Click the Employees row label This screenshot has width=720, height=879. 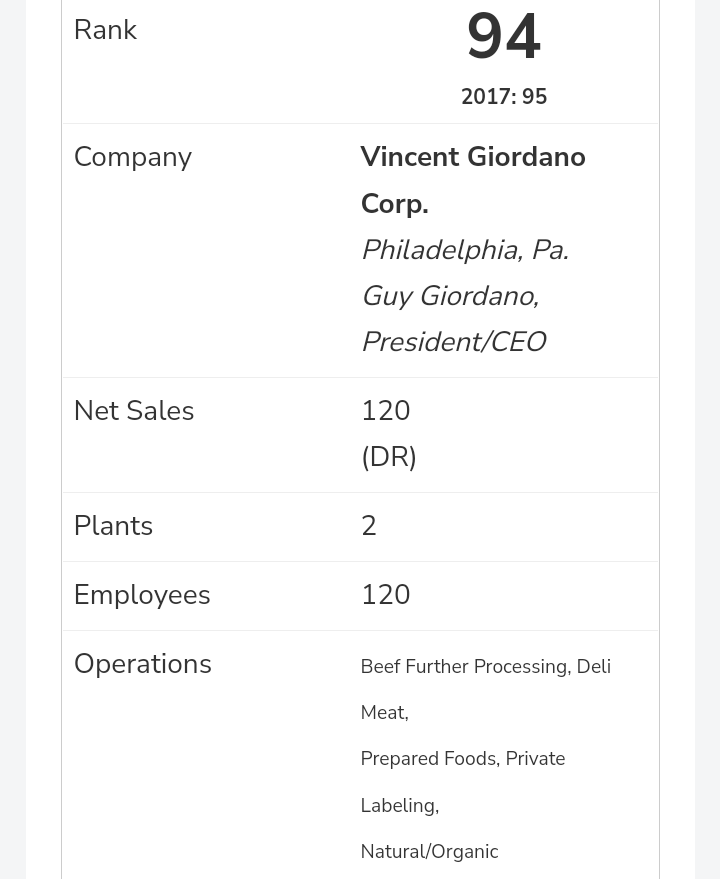tap(142, 595)
